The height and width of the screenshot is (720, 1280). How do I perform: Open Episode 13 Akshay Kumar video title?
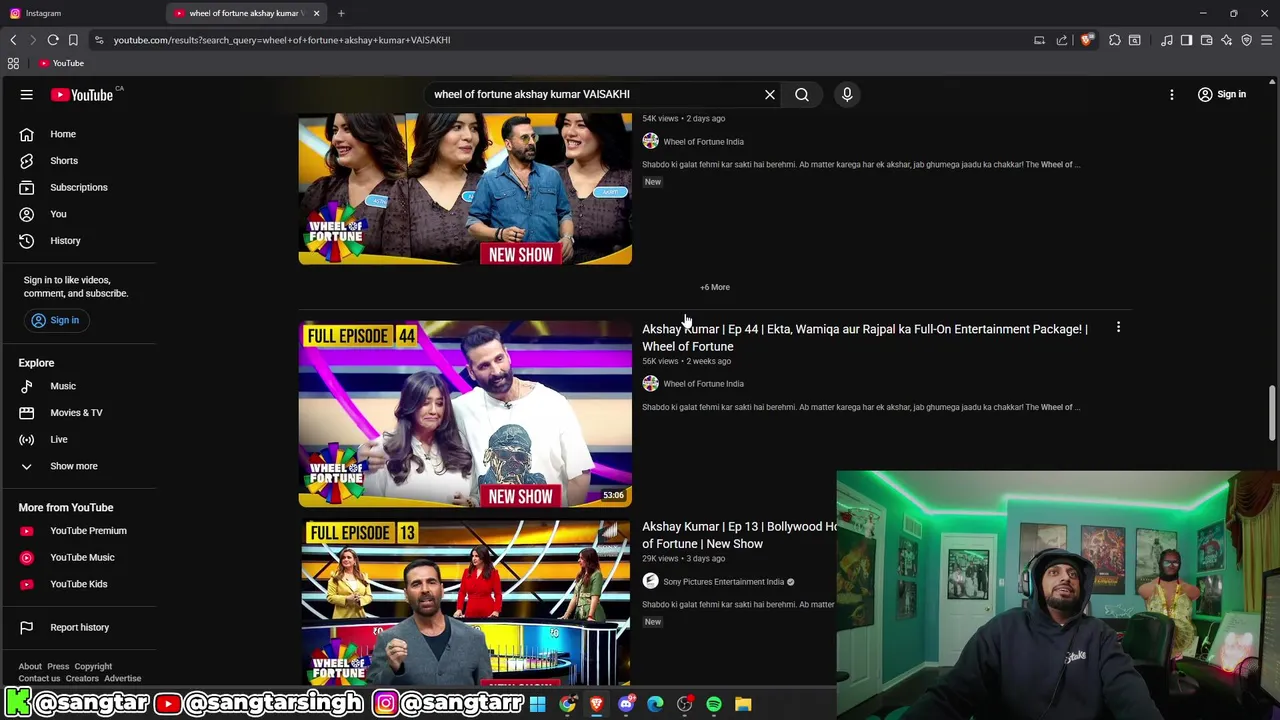[x=740, y=535]
